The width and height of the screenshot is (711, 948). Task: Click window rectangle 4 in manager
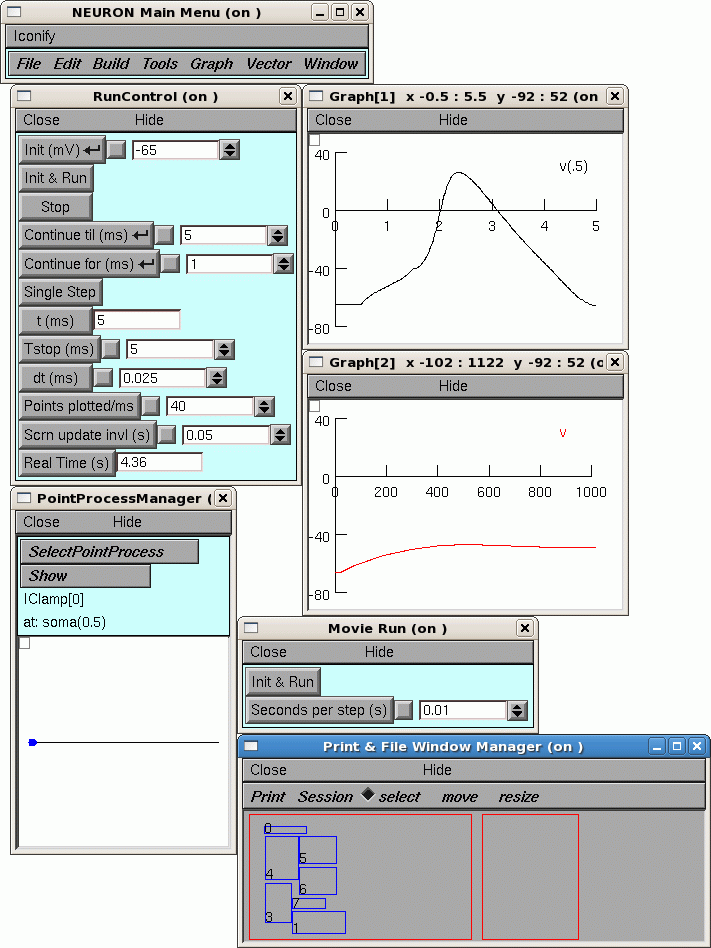coord(282,858)
